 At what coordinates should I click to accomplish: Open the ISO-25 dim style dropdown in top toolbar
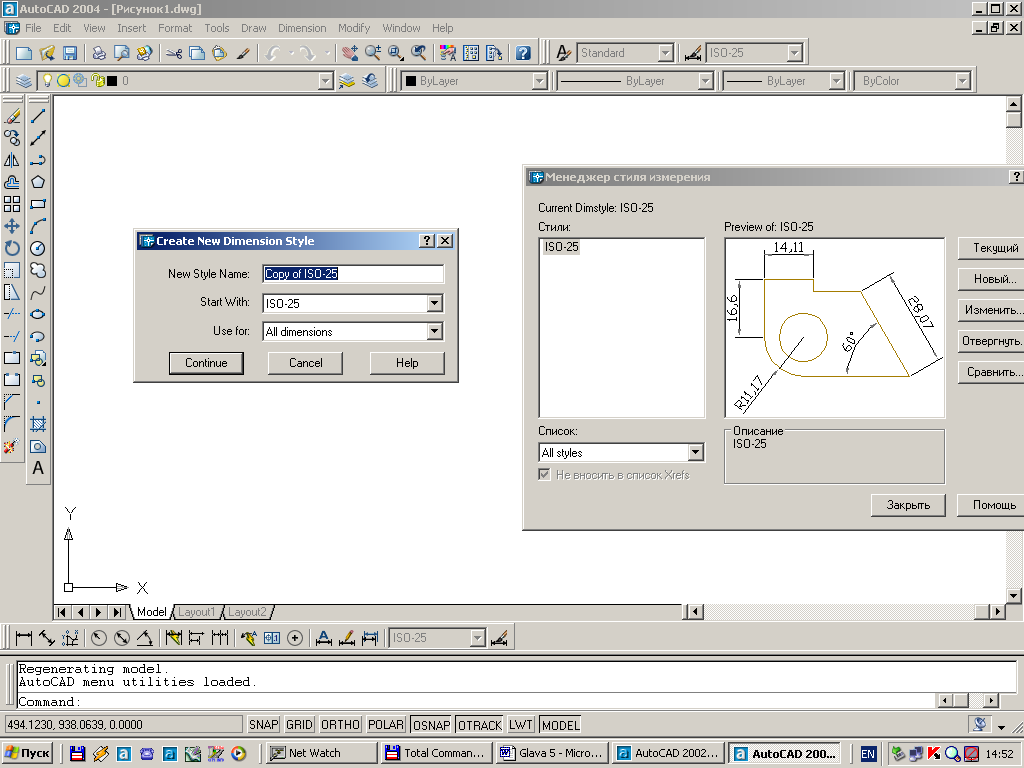click(794, 53)
